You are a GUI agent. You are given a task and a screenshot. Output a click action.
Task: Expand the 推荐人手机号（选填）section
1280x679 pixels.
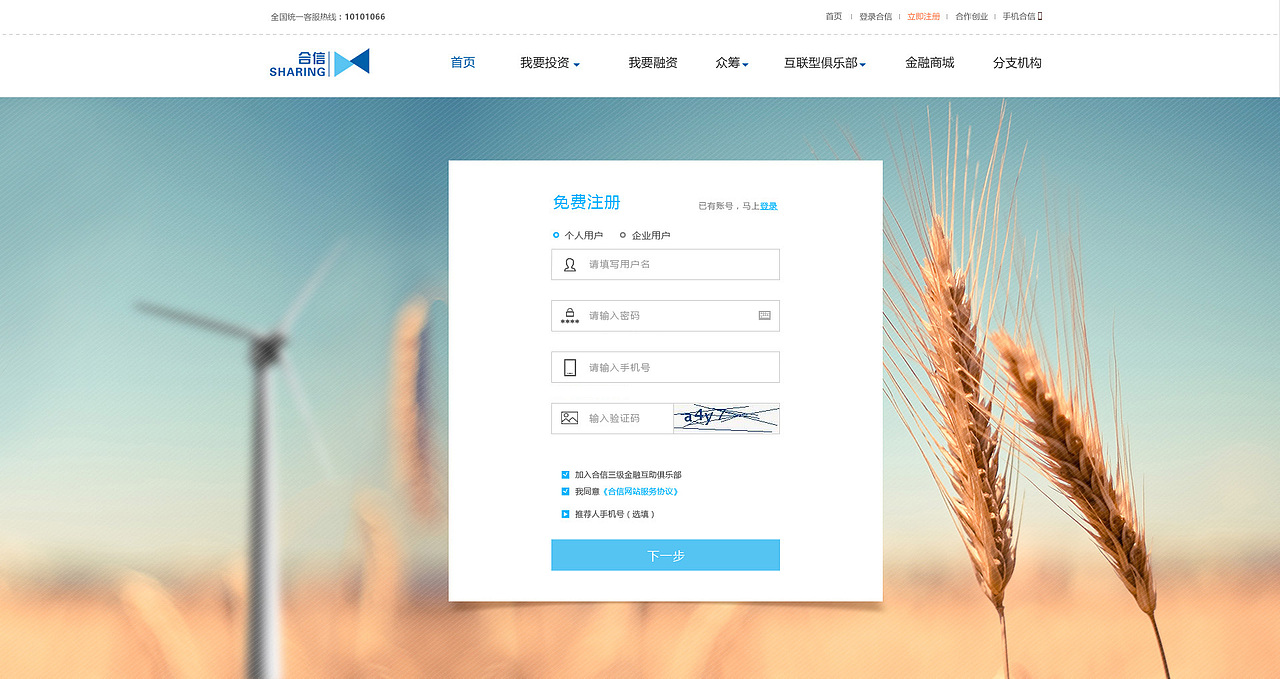pos(565,514)
